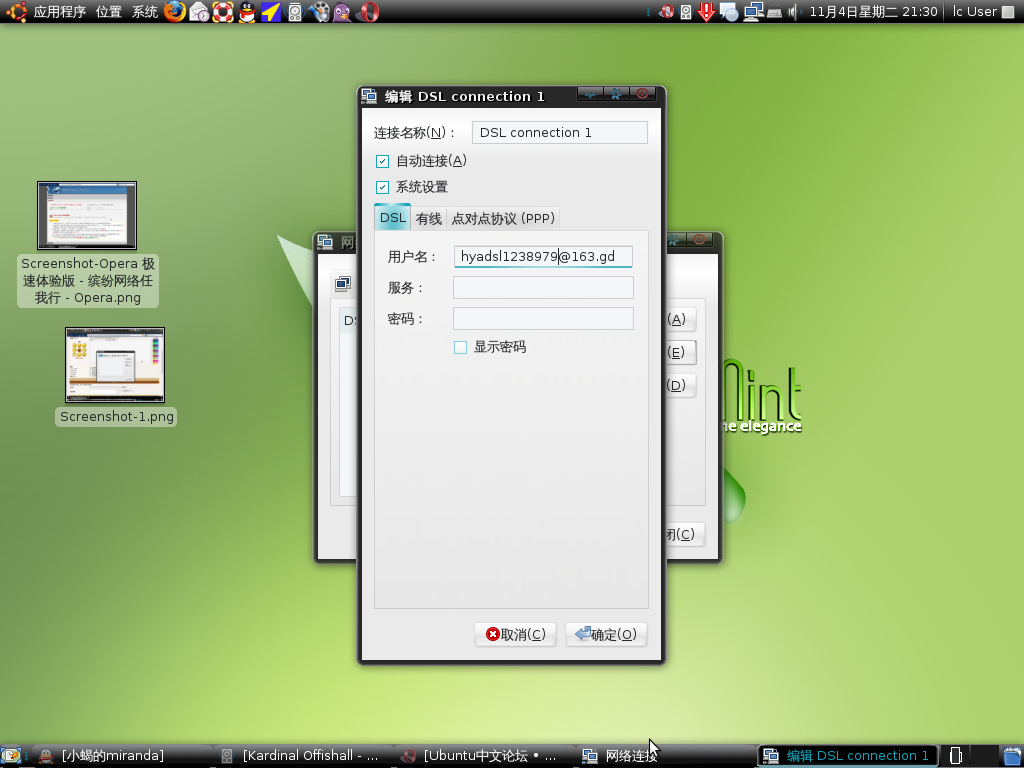Select the Screenshot-1.png desktop file thumbnail

pyautogui.click(x=115, y=365)
